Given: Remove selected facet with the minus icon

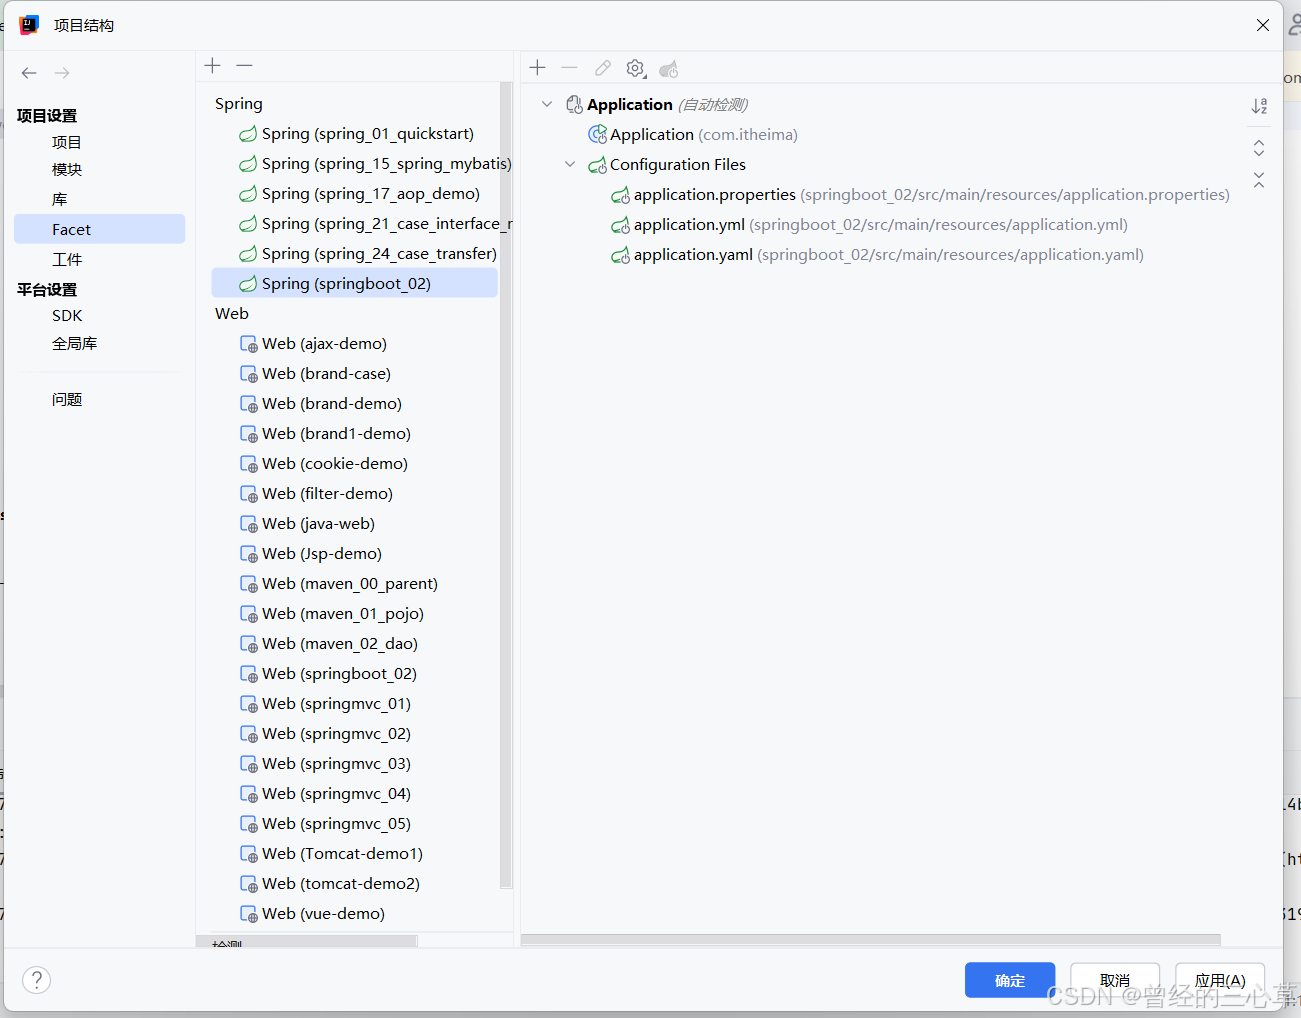Looking at the screenshot, I should pyautogui.click(x=244, y=65).
